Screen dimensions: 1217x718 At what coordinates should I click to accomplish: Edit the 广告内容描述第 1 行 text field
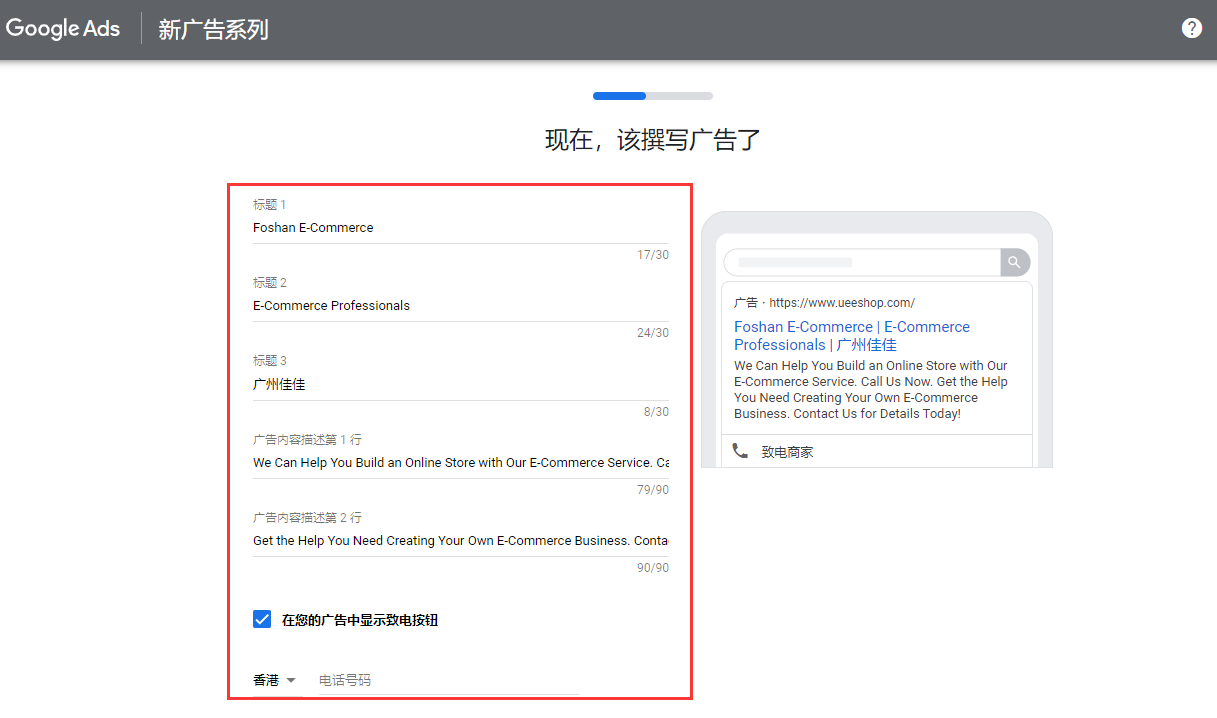pos(460,462)
